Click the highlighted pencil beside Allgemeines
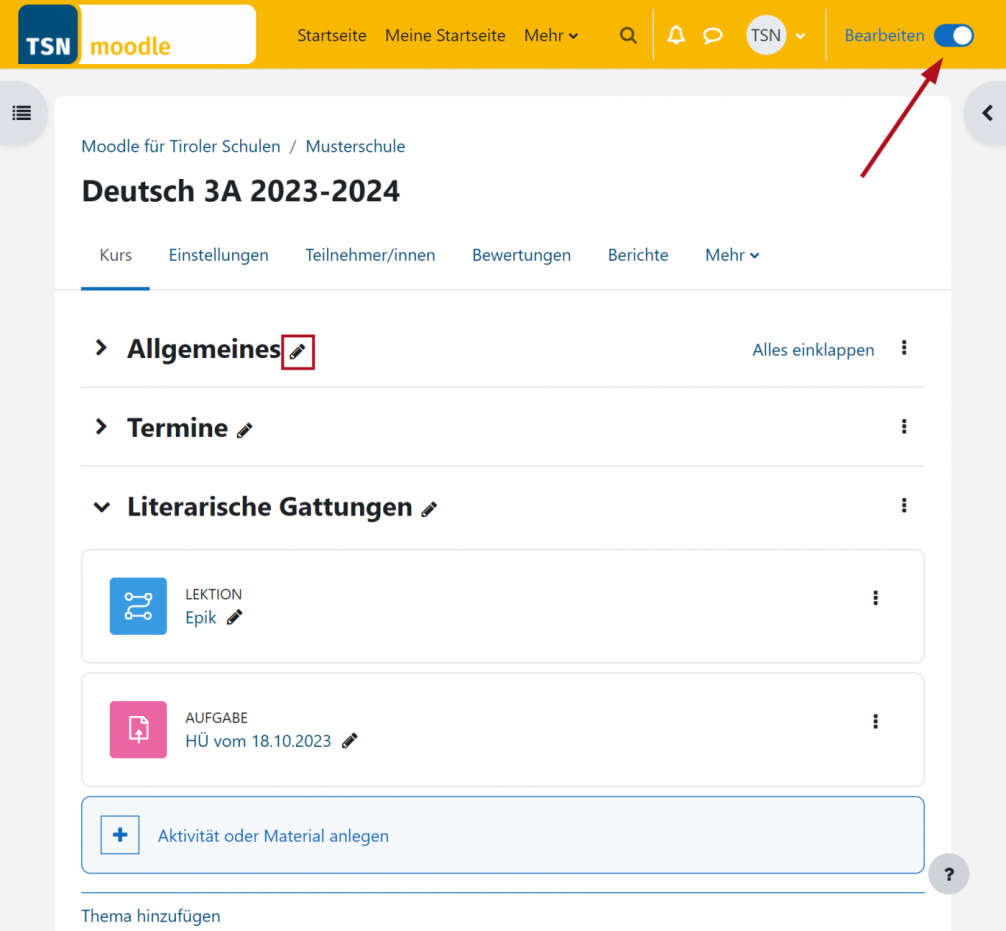The width and height of the screenshot is (1006, 931). pos(297,350)
